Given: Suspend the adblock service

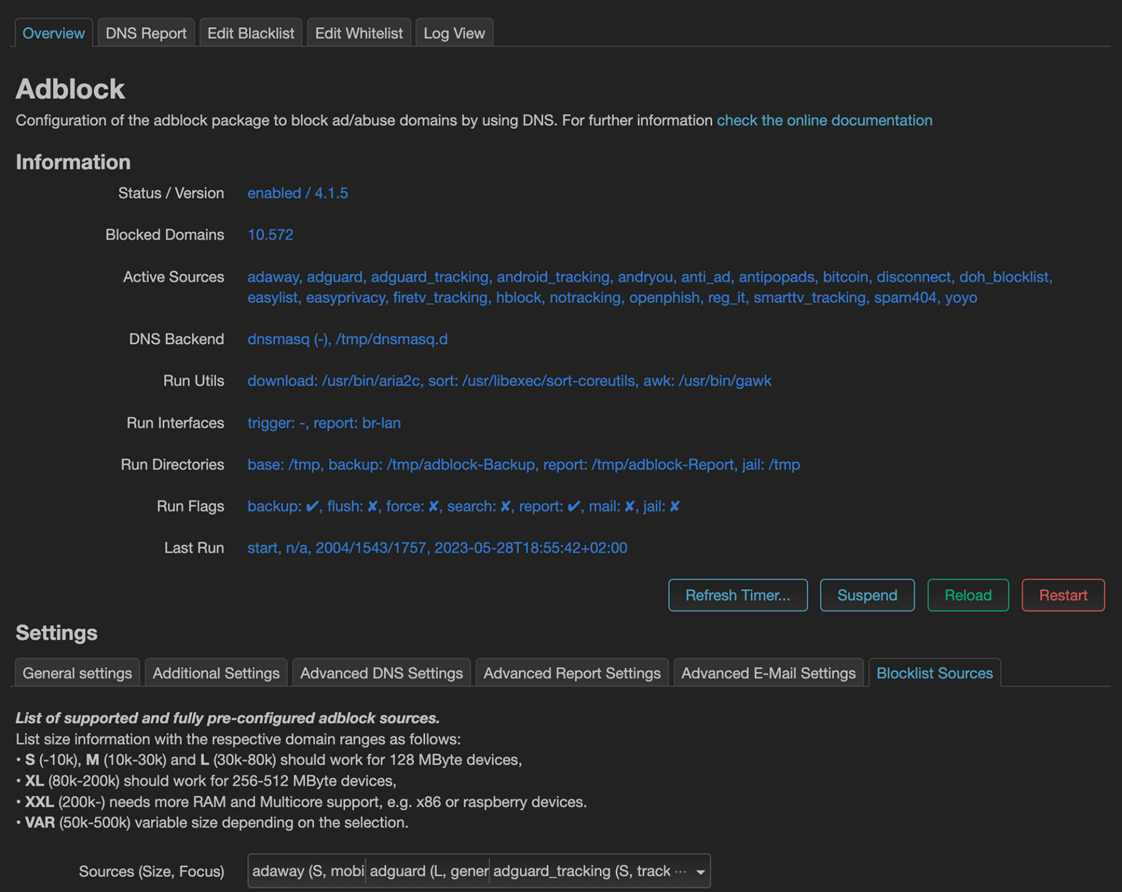Looking at the screenshot, I should (867, 595).
